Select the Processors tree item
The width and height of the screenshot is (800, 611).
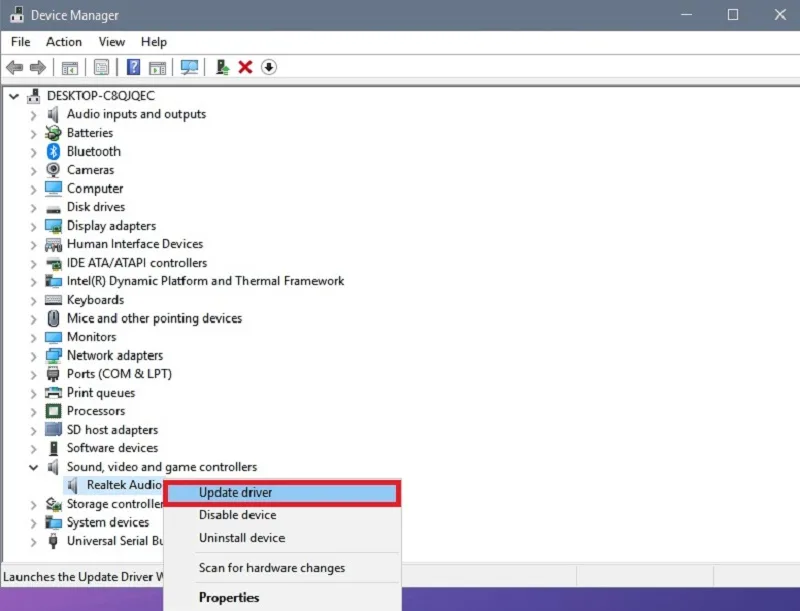pyautogui.click(x=96, y=411)
